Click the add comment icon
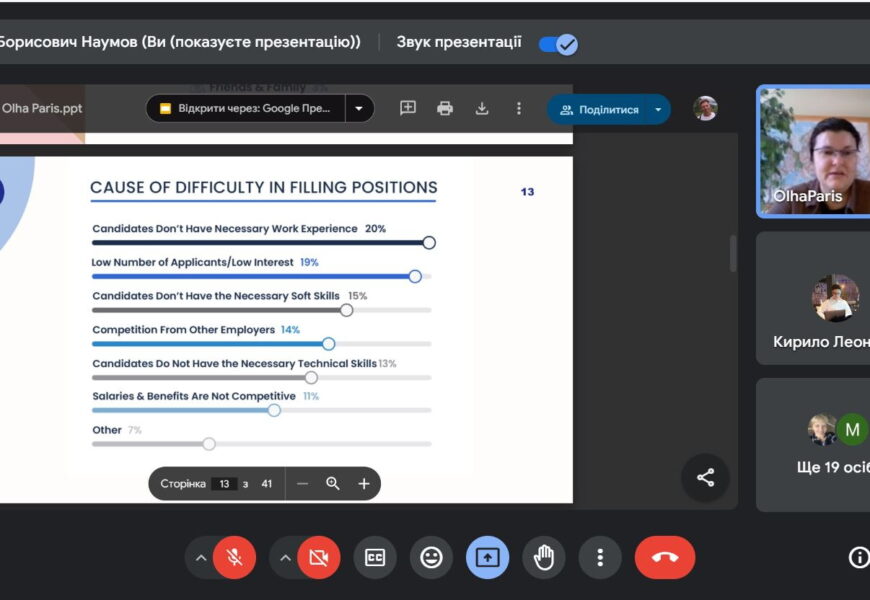This screenshot has height=600, width=870. 408,108
